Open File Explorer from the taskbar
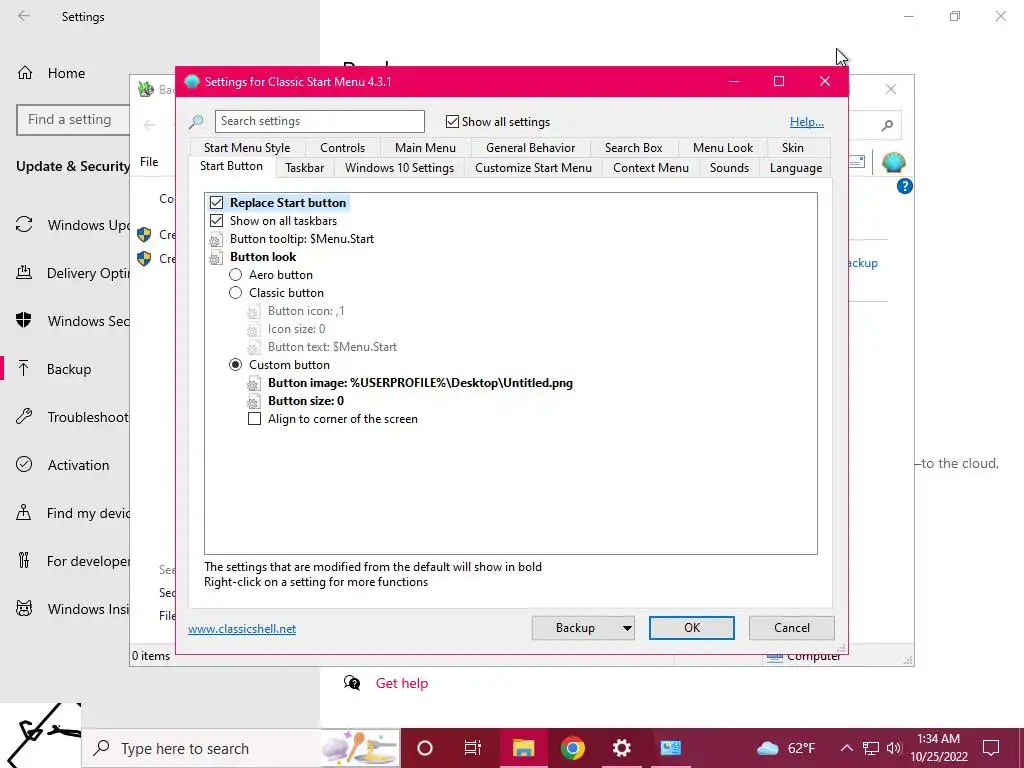 pos(523,748)
